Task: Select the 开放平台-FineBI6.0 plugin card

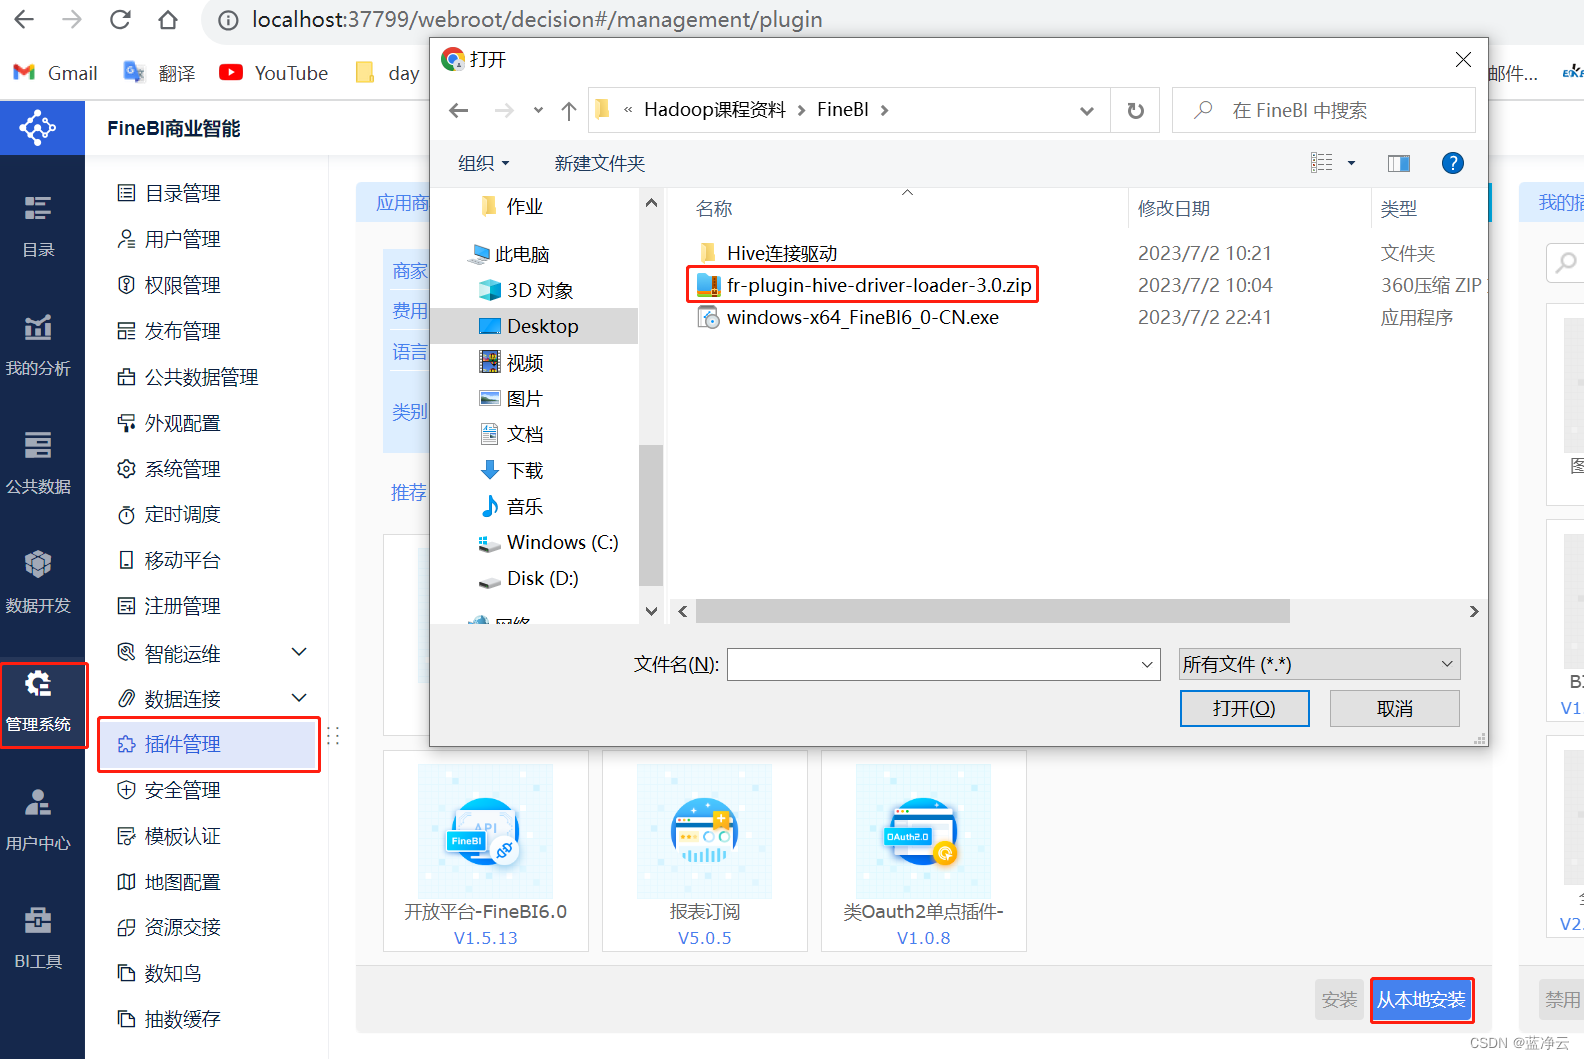Action: pyautogui.click(x=486, y=851)
